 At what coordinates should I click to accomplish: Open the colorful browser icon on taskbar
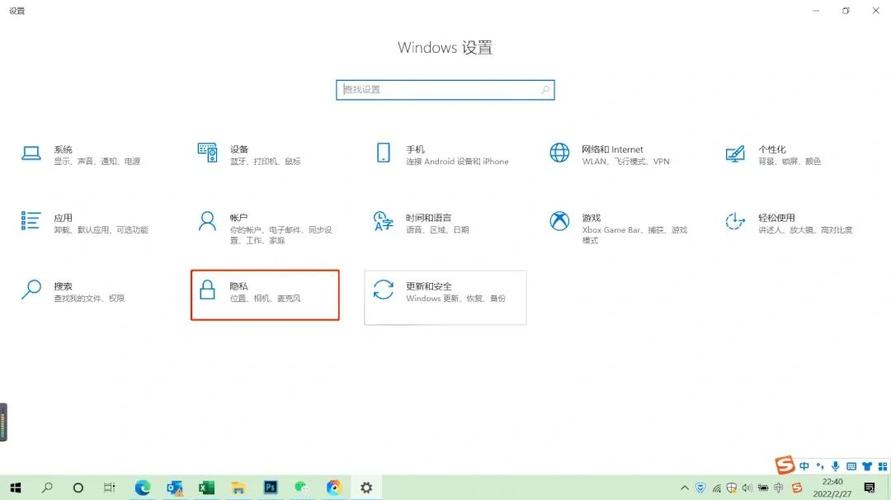334,488
